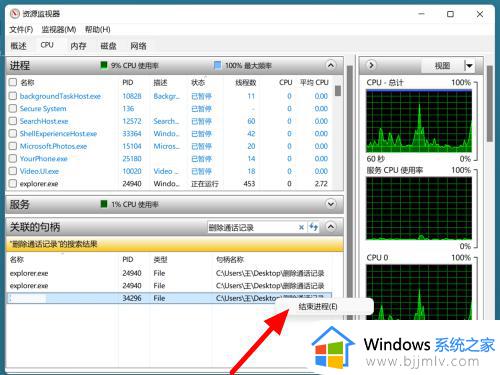500x375 pixels.
Task: Click the CPU 0 graph
Action: (419, 292)
